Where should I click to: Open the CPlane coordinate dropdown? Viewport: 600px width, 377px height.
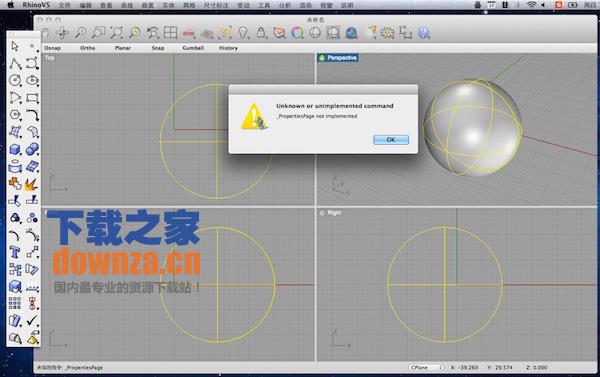point(426,367)
